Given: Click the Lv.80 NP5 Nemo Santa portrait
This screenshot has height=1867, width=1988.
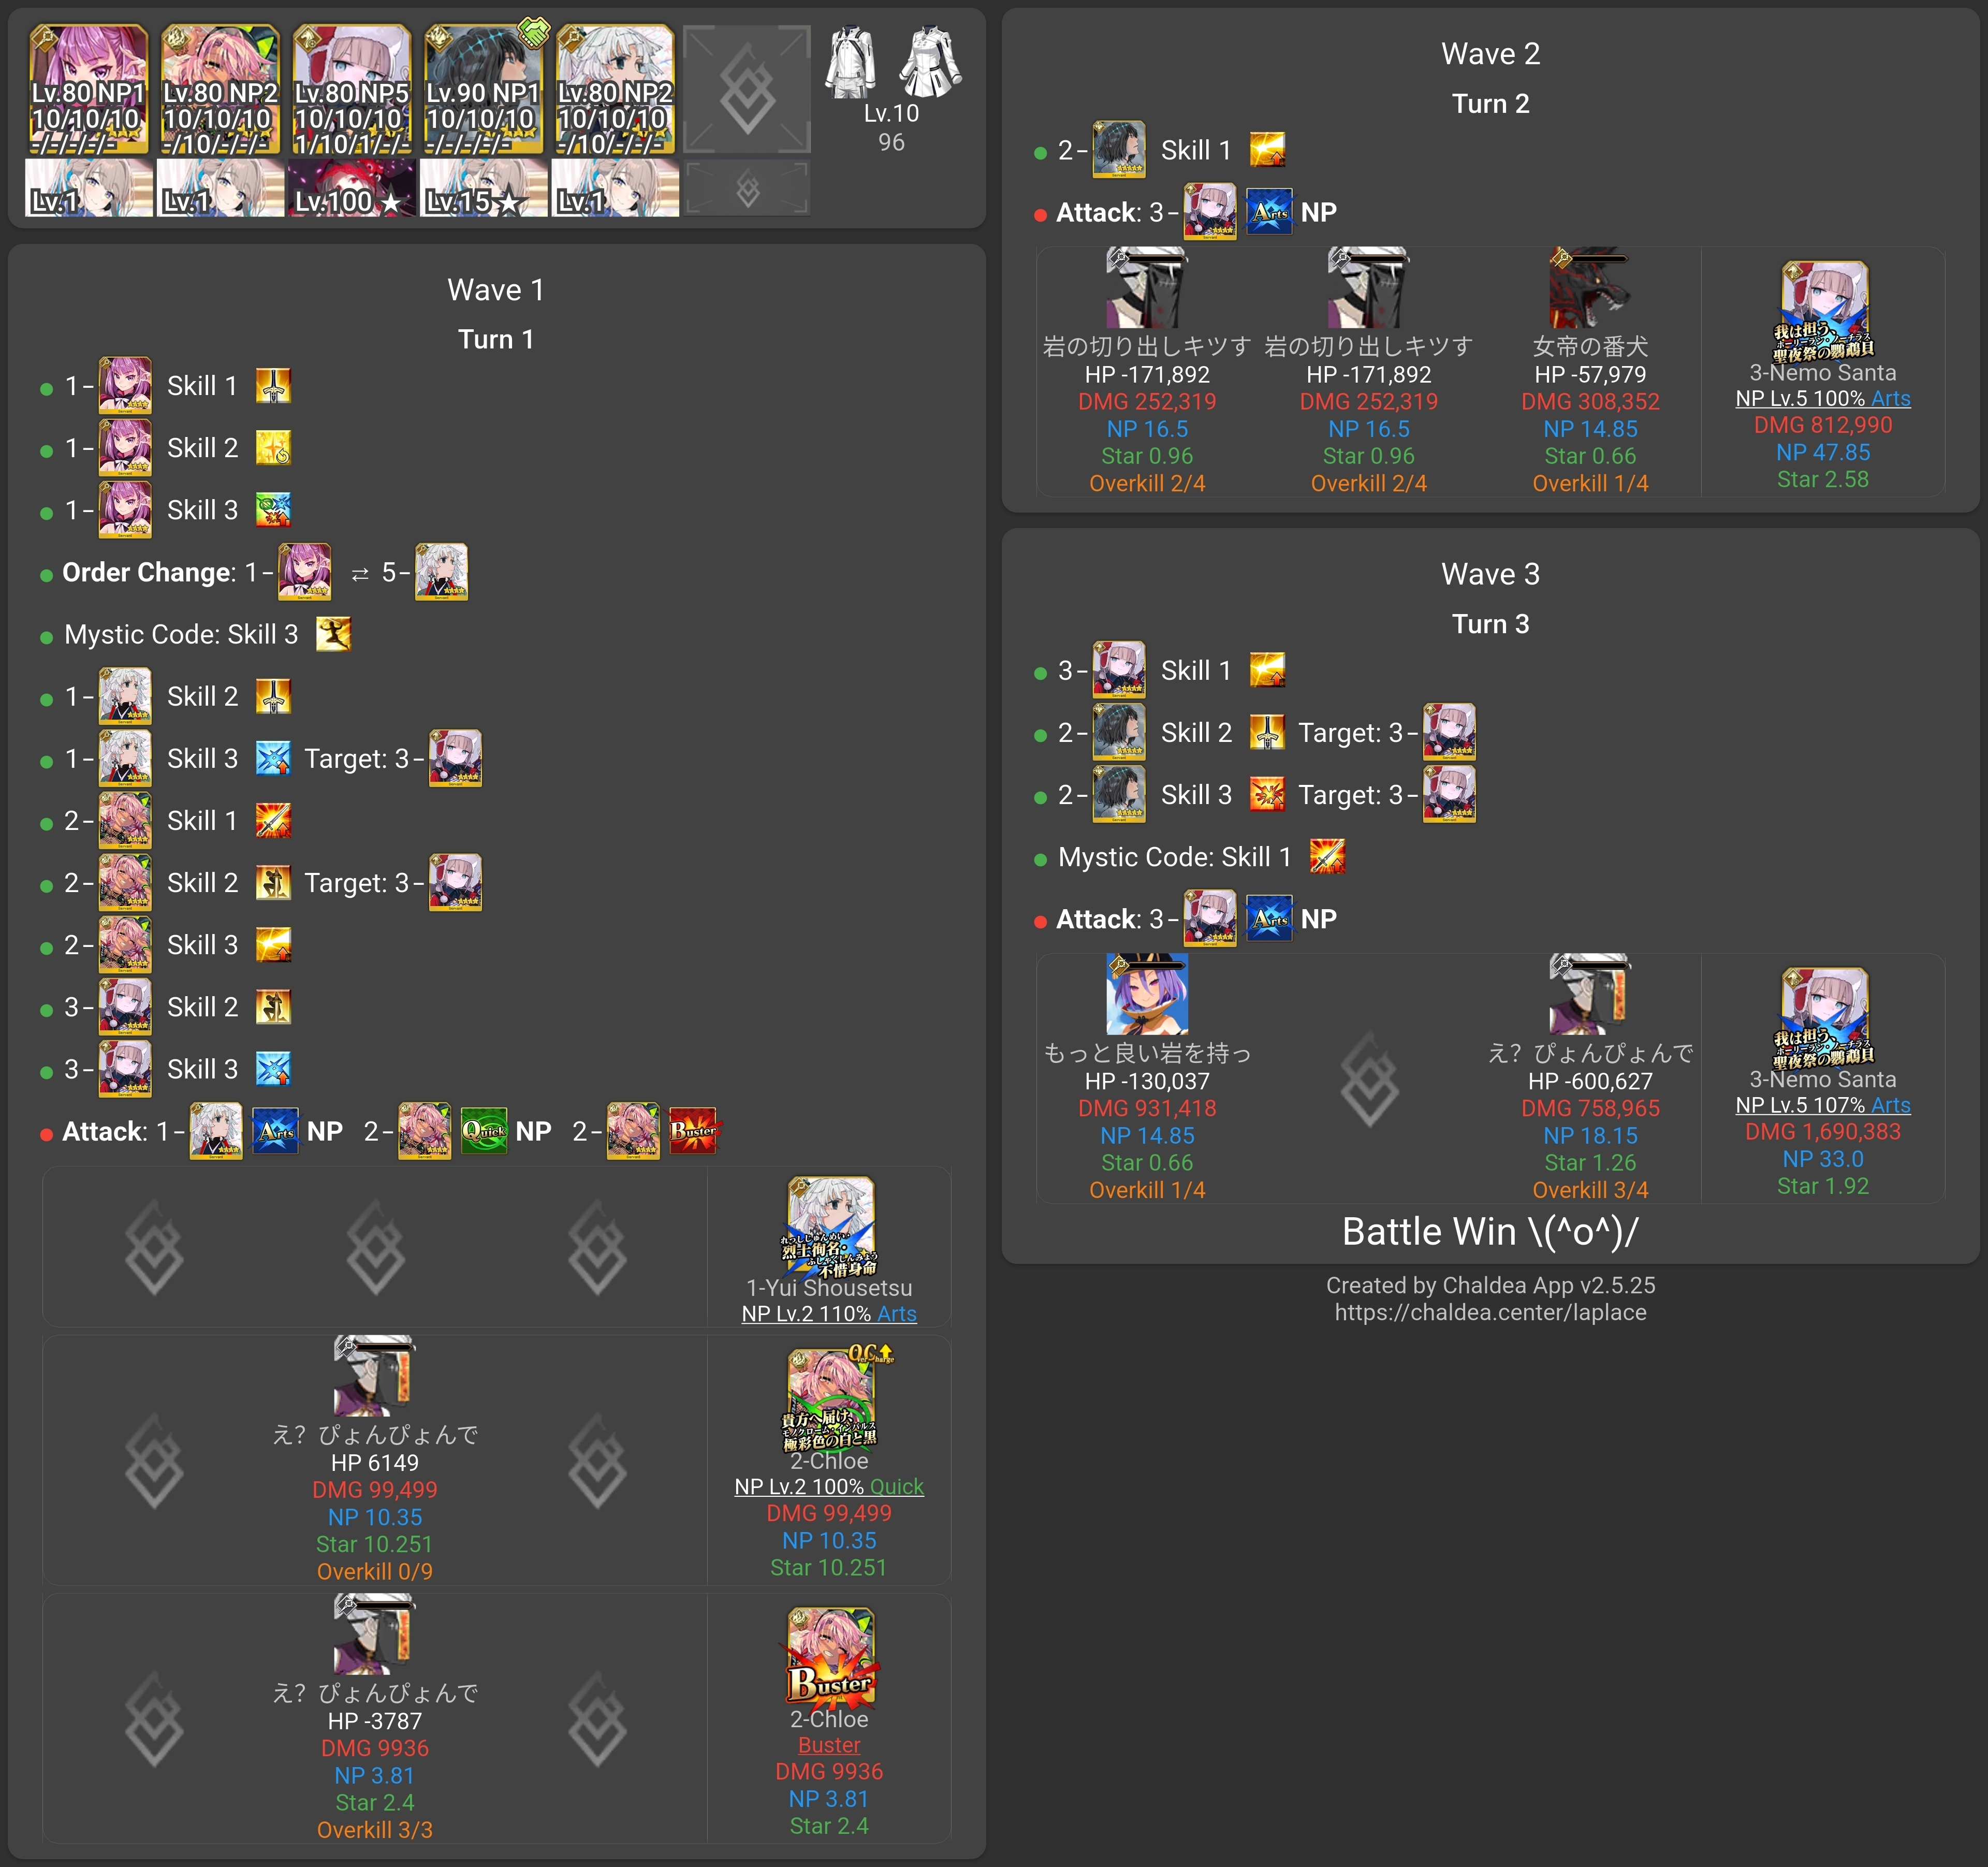Looking at the screenshot, I should [352, 90].
